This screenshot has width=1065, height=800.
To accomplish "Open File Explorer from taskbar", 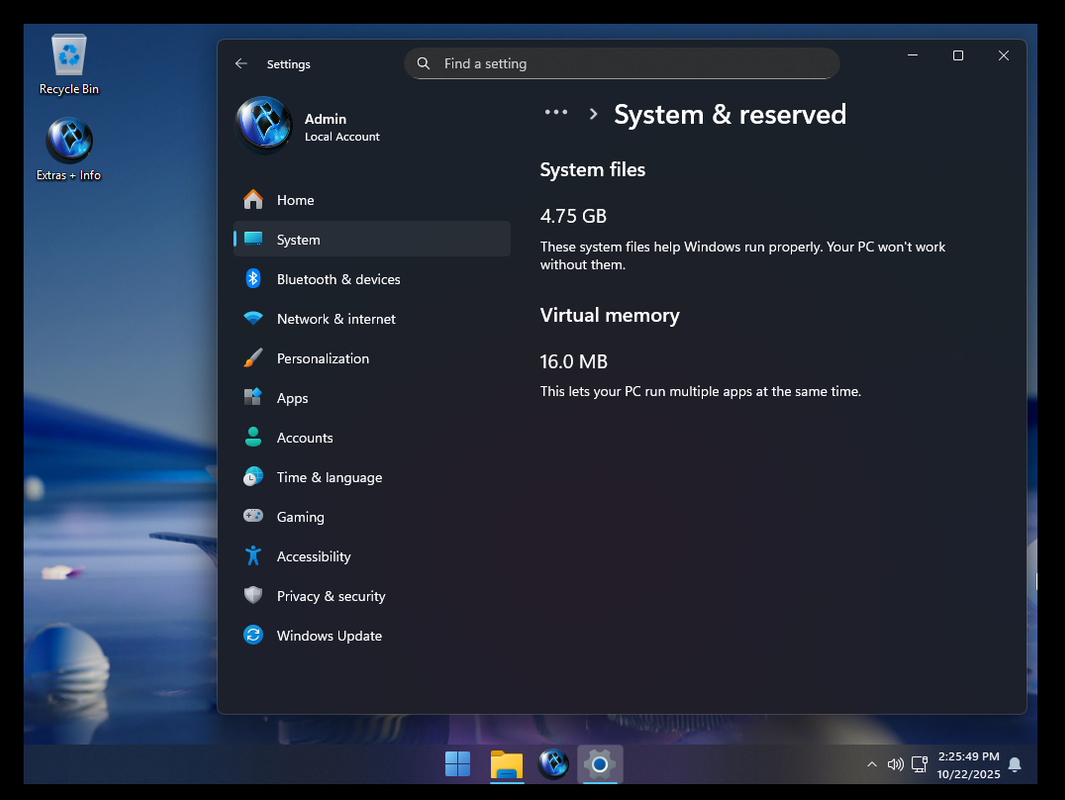I will (507, 764).
